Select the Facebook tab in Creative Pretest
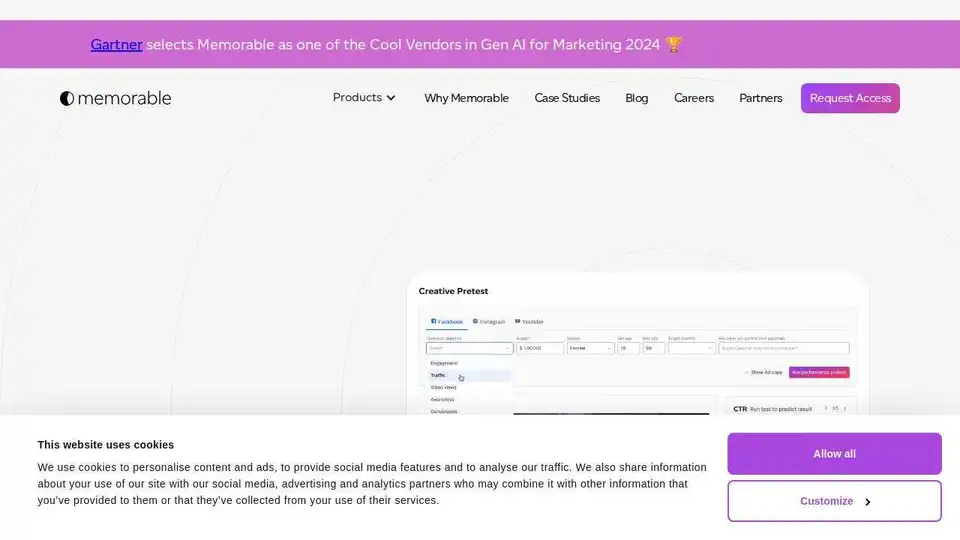The image size is (960, 540). pos(447,321)
